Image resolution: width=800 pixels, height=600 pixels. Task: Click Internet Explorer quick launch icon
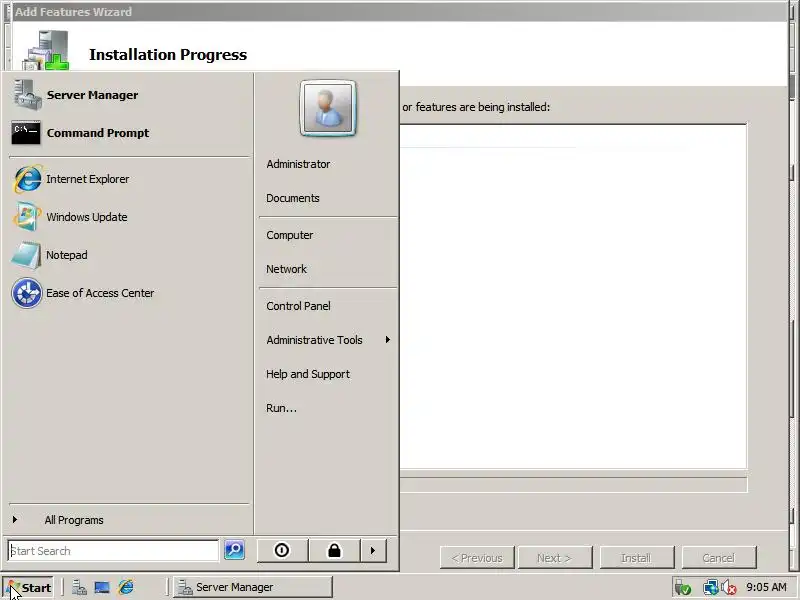[126, 588]
